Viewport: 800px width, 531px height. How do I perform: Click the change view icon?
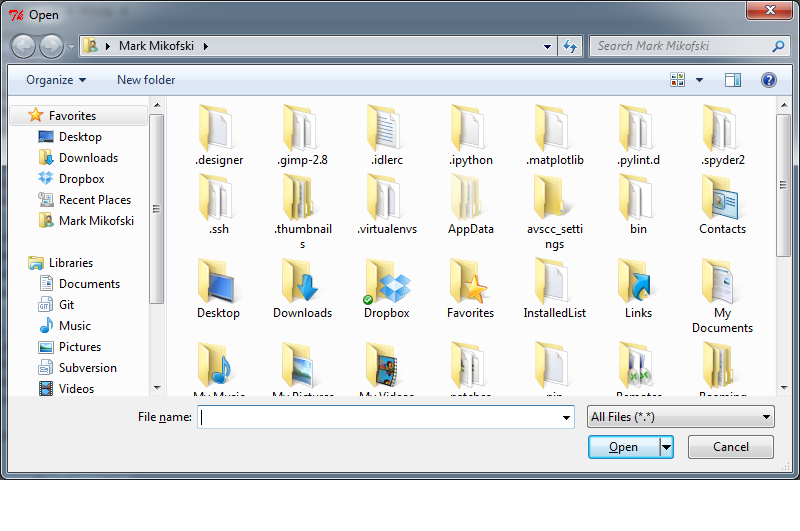tap(678, 80)
